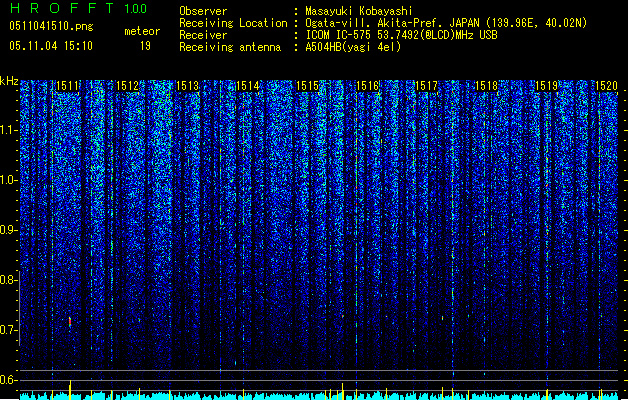Click the meteor label
Screen dimensions: 629x400
coord(142,31)
